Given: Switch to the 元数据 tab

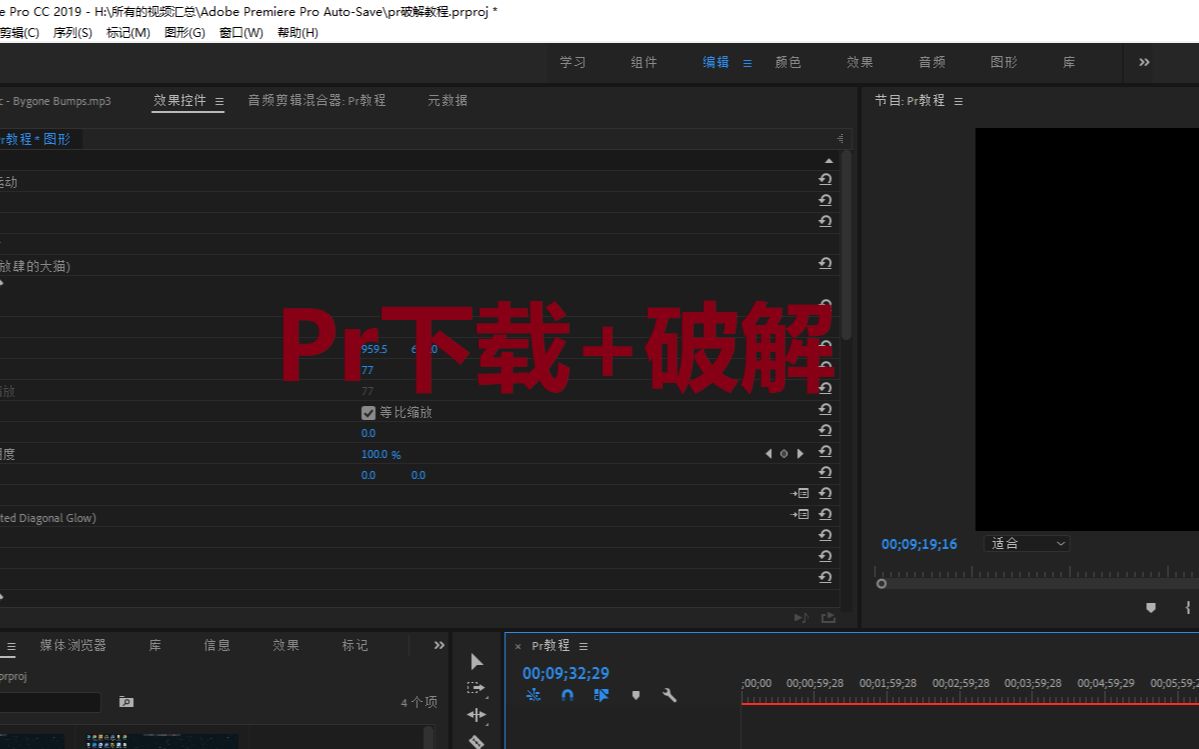Looking at the screenshot, I should click(446, 100).
